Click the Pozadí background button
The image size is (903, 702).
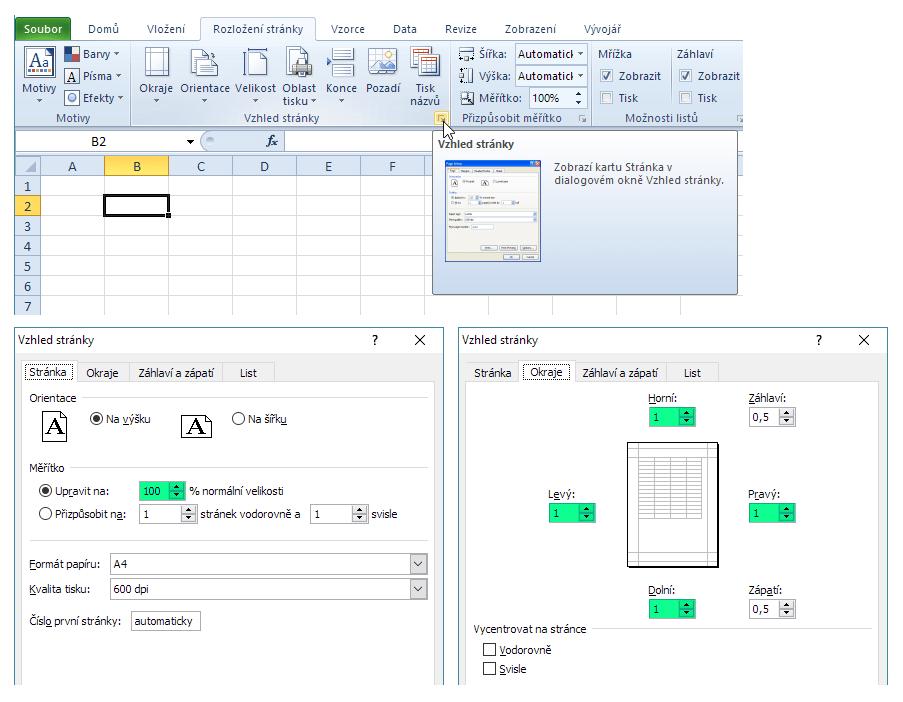pos(383,70)
